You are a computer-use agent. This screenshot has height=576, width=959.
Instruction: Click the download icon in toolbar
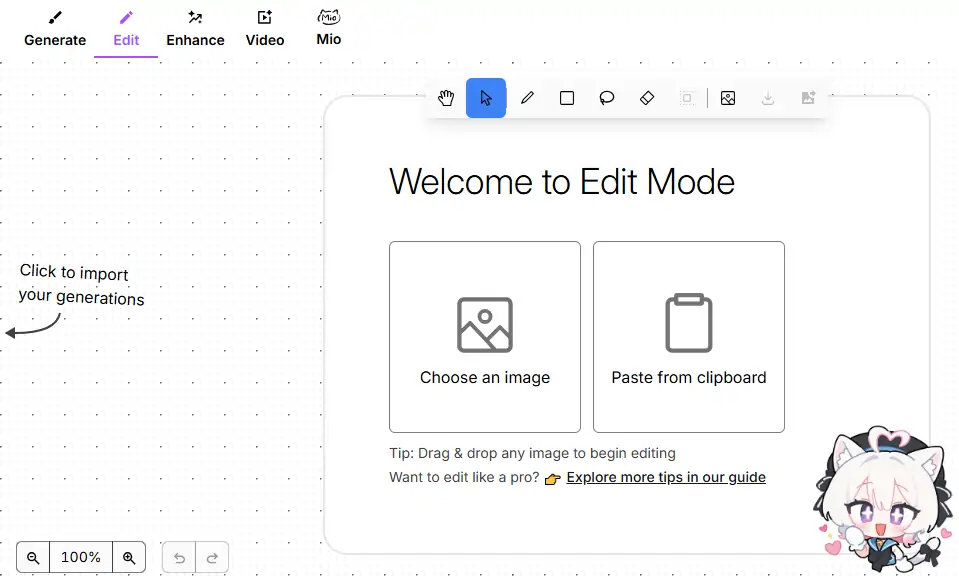pos(768,98)
